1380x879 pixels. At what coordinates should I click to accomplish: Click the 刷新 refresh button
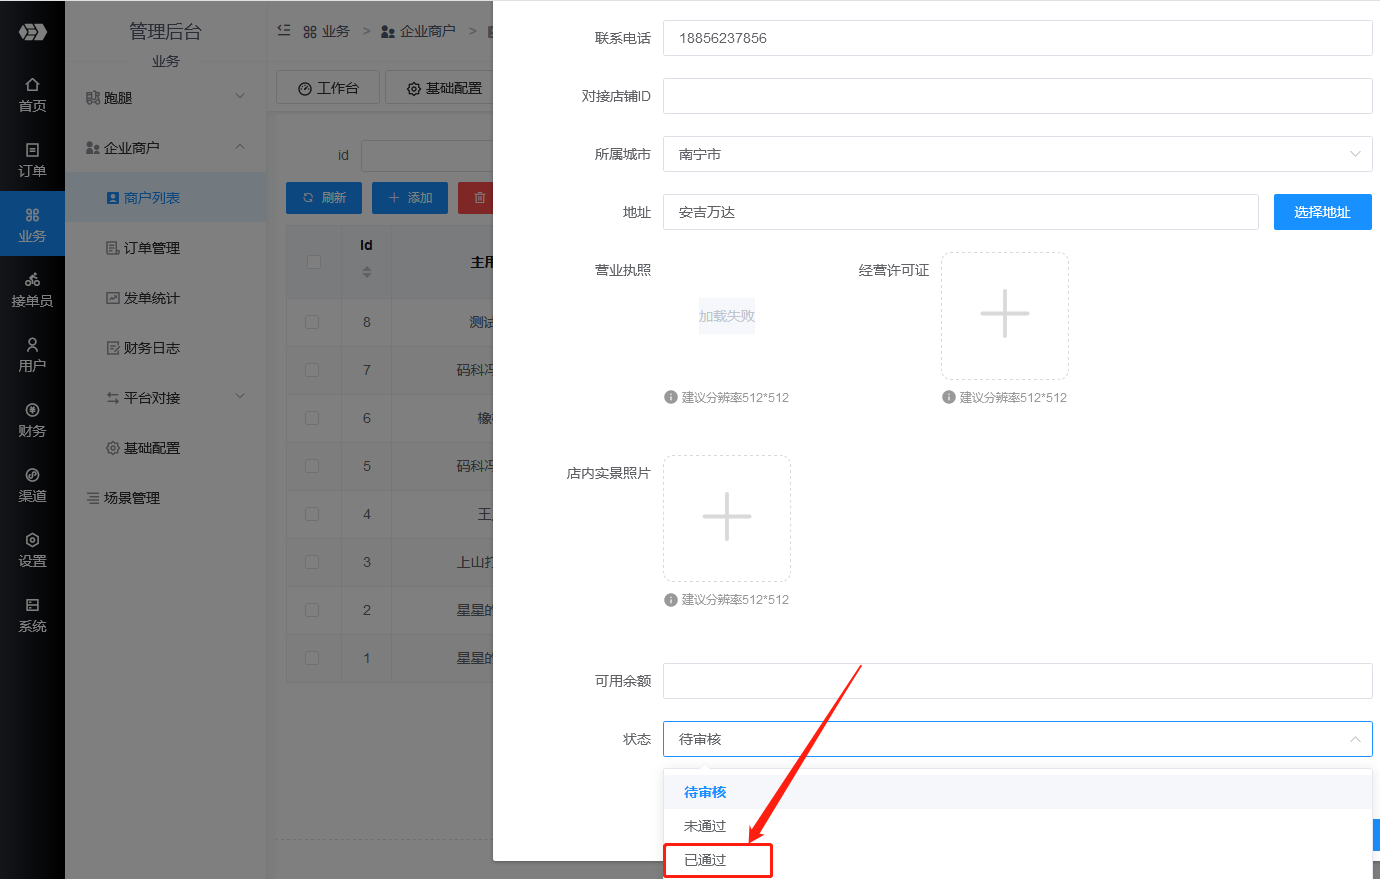(x=324, y=198)
